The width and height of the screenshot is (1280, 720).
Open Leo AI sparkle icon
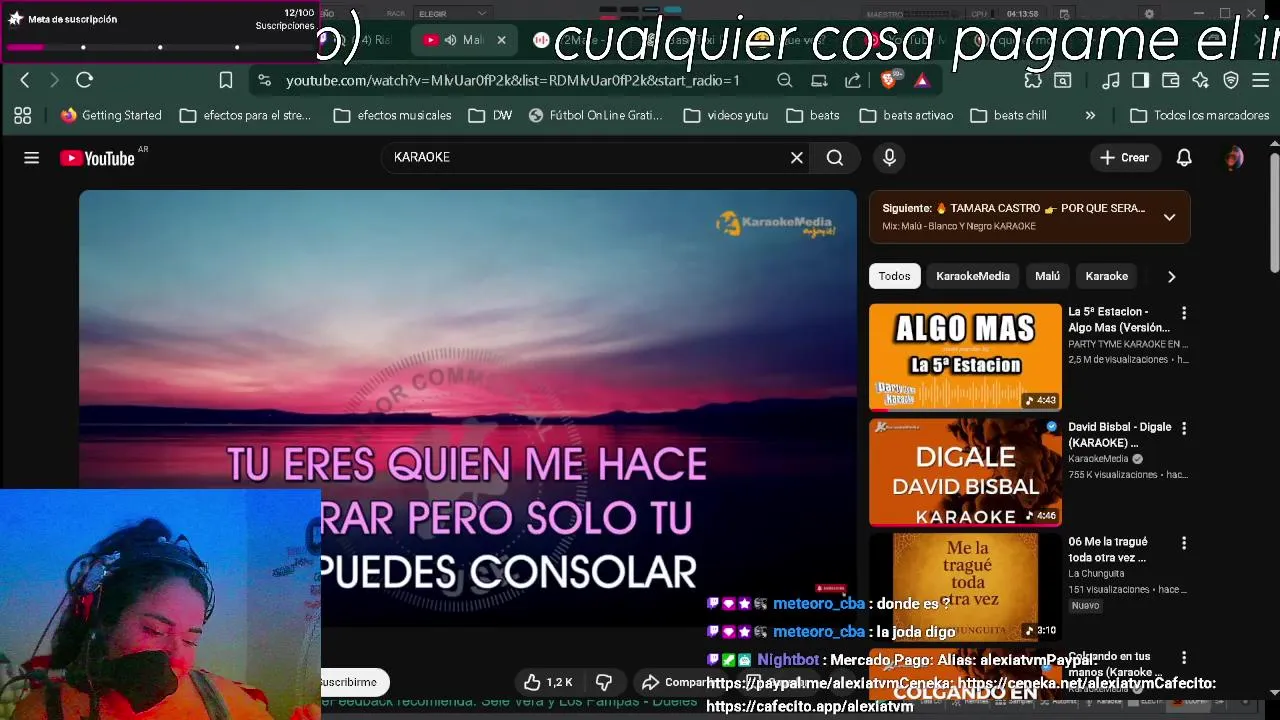tap(1201, 80)
